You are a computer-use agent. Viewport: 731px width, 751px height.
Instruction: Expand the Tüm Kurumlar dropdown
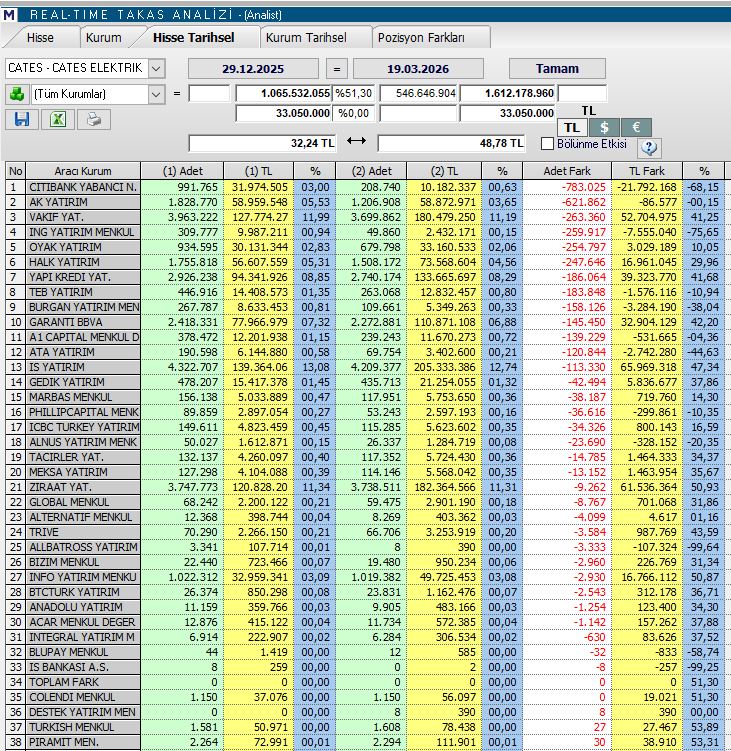coord(156,94)
